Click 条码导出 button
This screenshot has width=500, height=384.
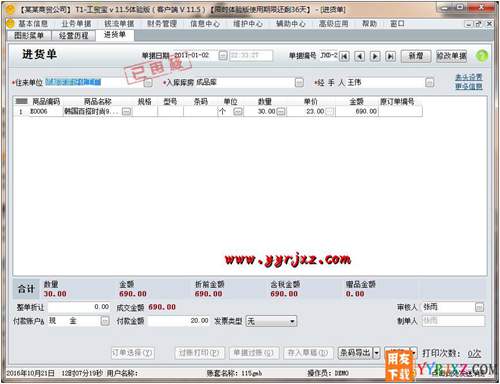pos(355,353)
